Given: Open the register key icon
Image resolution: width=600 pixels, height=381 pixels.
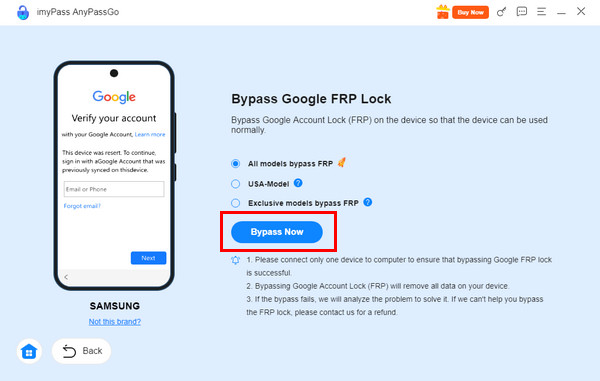Looking at the screenshot, I should (x=501, y=12).
